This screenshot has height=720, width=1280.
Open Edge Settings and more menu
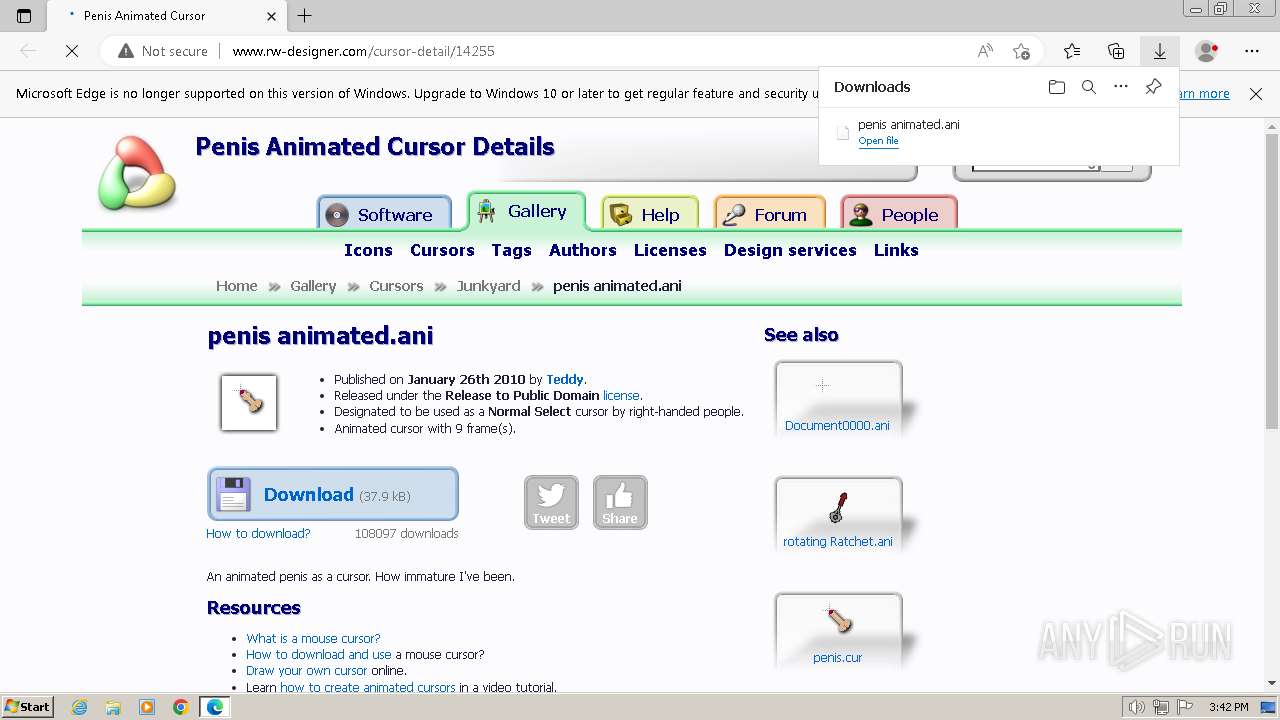tap(1252, 51)
